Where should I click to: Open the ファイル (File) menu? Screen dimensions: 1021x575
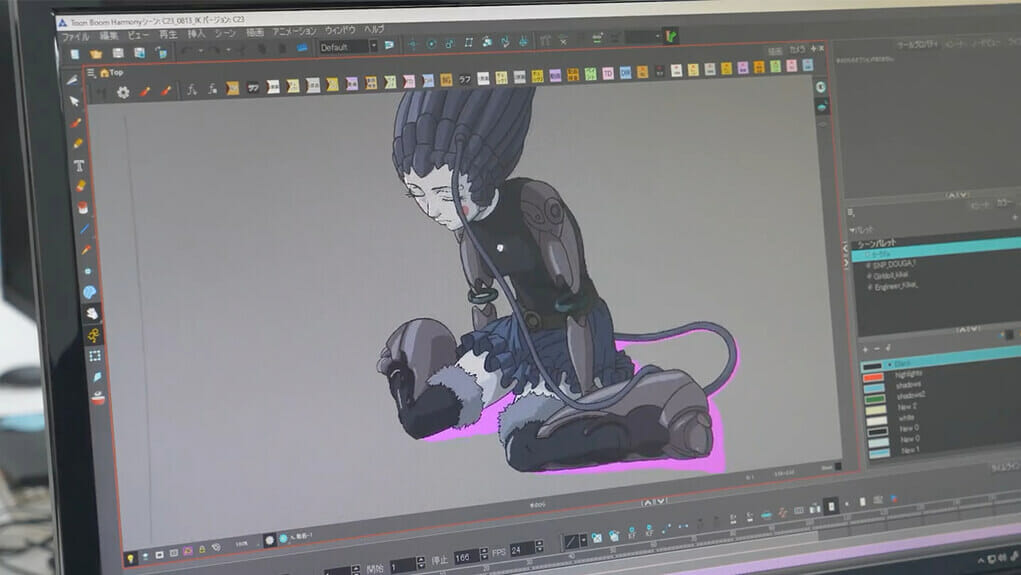point(75,37)
